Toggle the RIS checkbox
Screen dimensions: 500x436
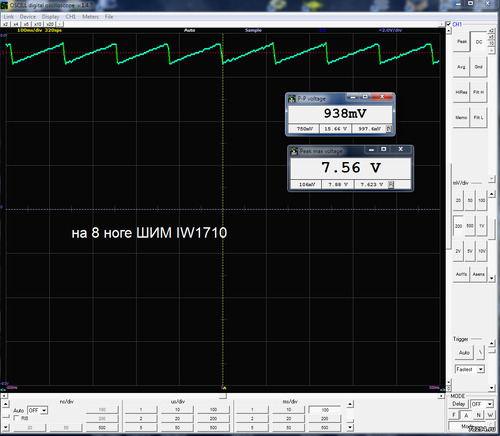pyautogui.click(x=16, y=418)
